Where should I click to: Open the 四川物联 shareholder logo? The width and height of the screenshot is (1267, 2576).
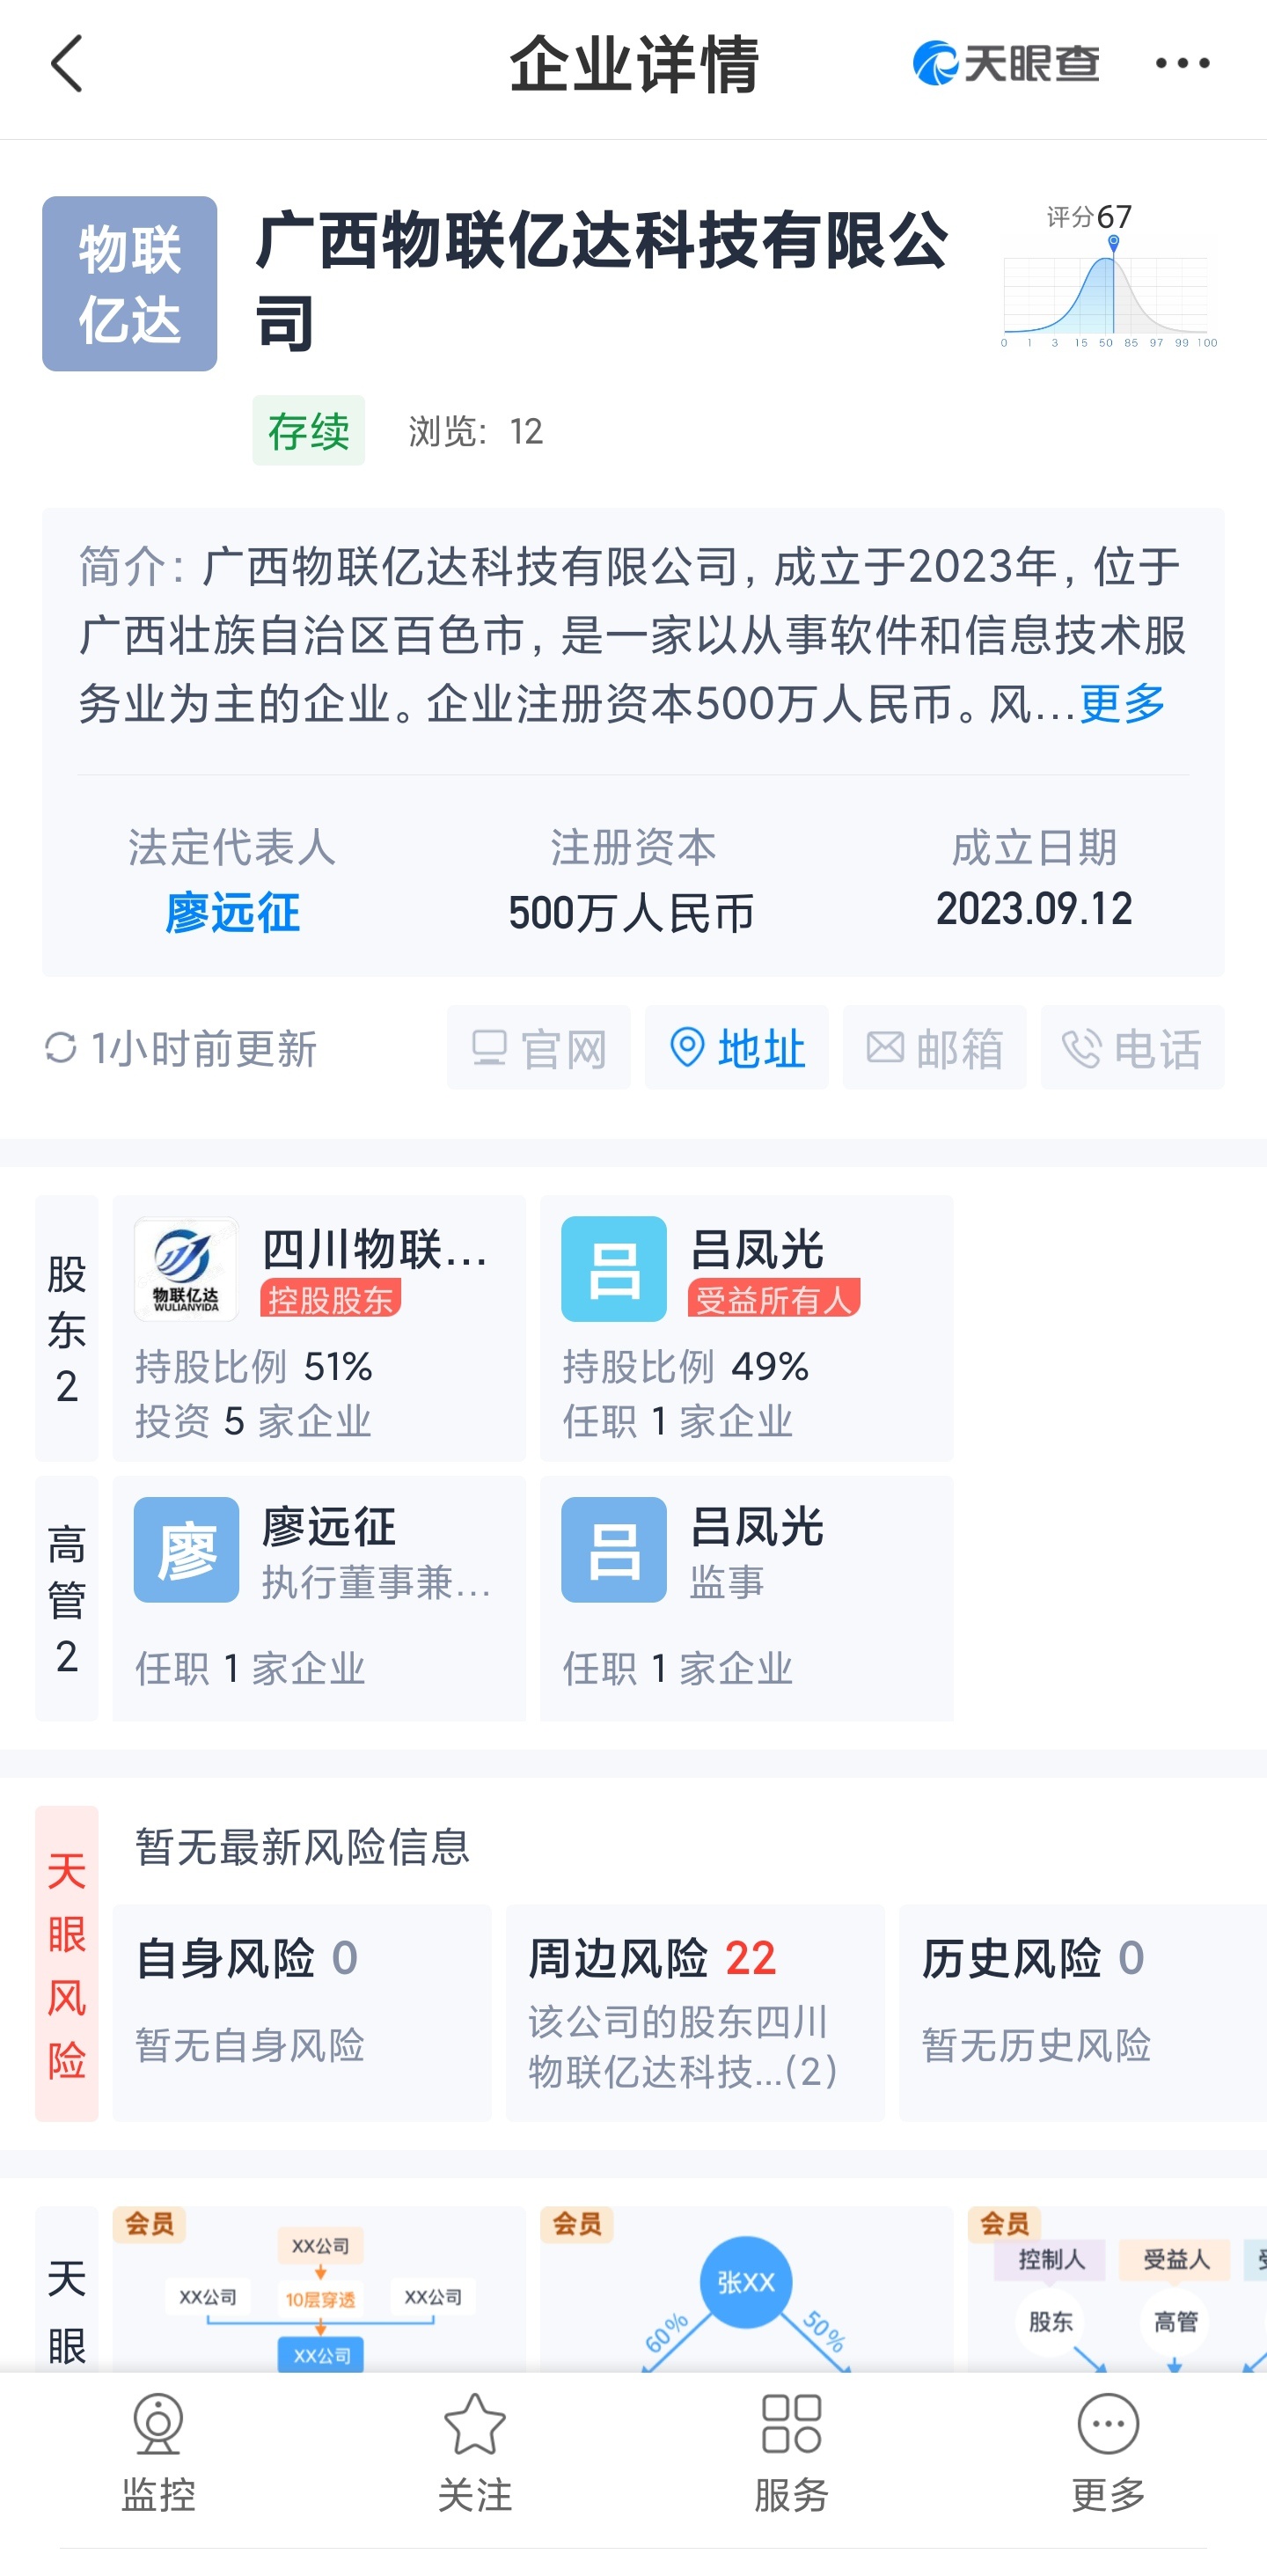[x=186, y=1269]
